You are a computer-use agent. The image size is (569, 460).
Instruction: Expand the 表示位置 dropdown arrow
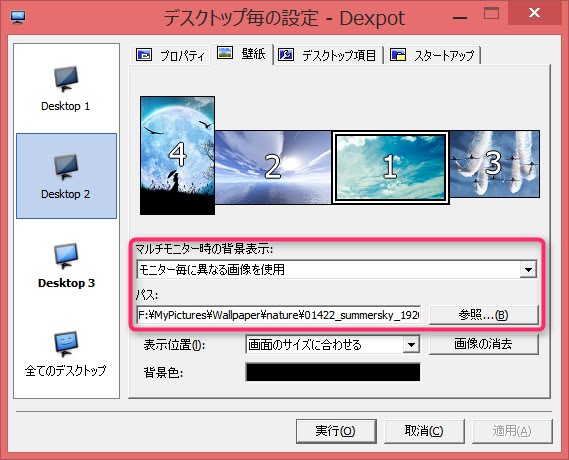pos(411,344)
